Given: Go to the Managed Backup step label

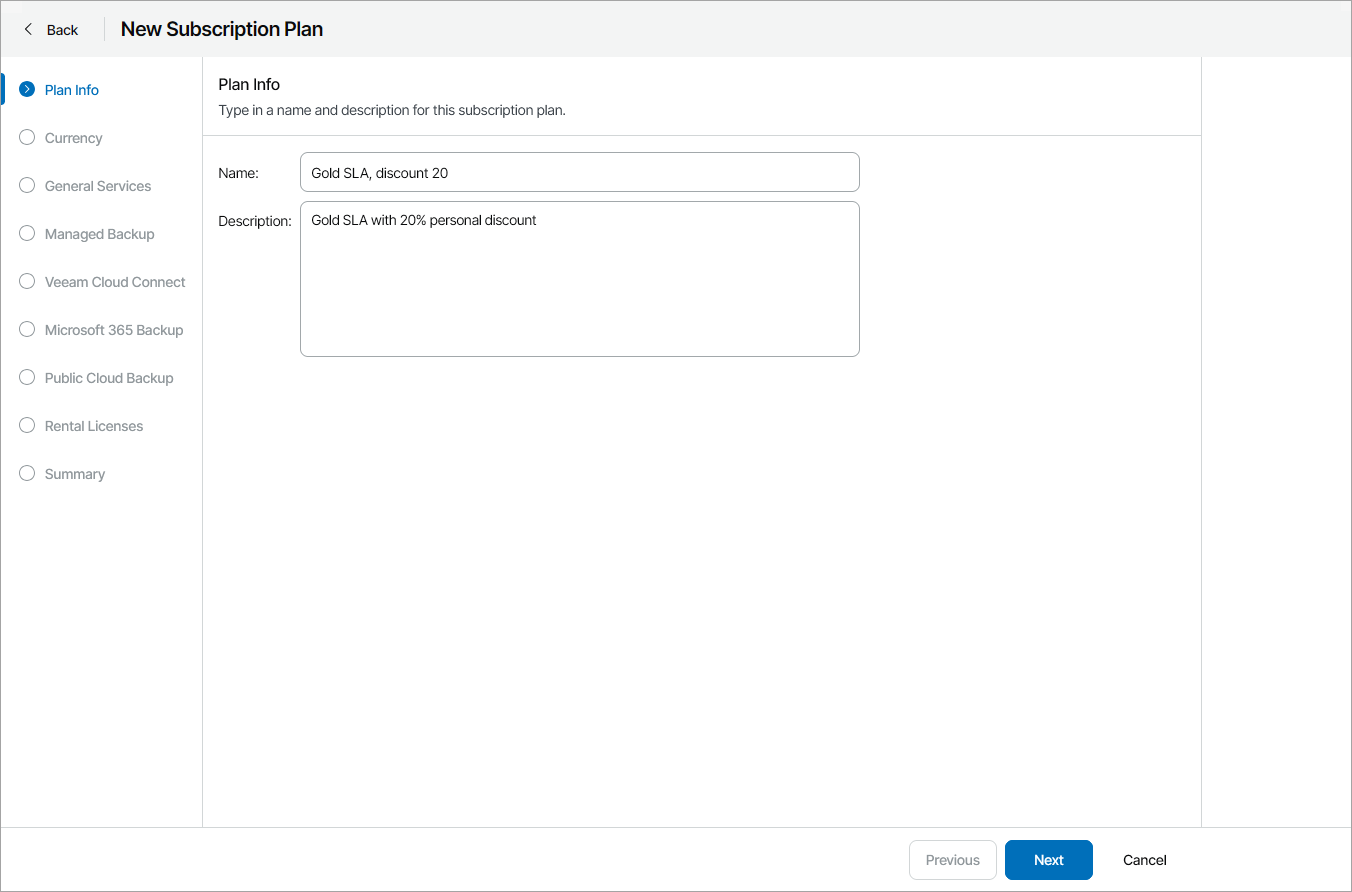Looking at the screenshot, I should [x=100, y=234].
